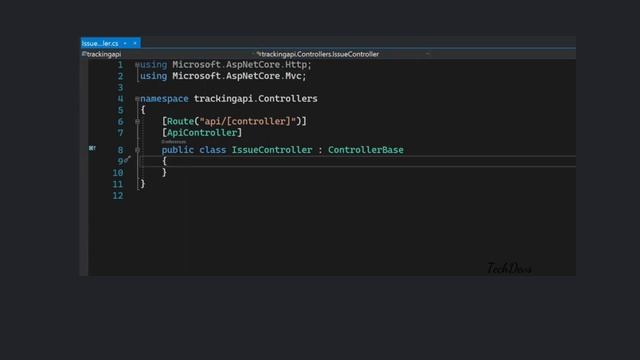Click the ApiController attribute on line 7
This screenshot has height=360, width=640.
[x=202, y=133]
